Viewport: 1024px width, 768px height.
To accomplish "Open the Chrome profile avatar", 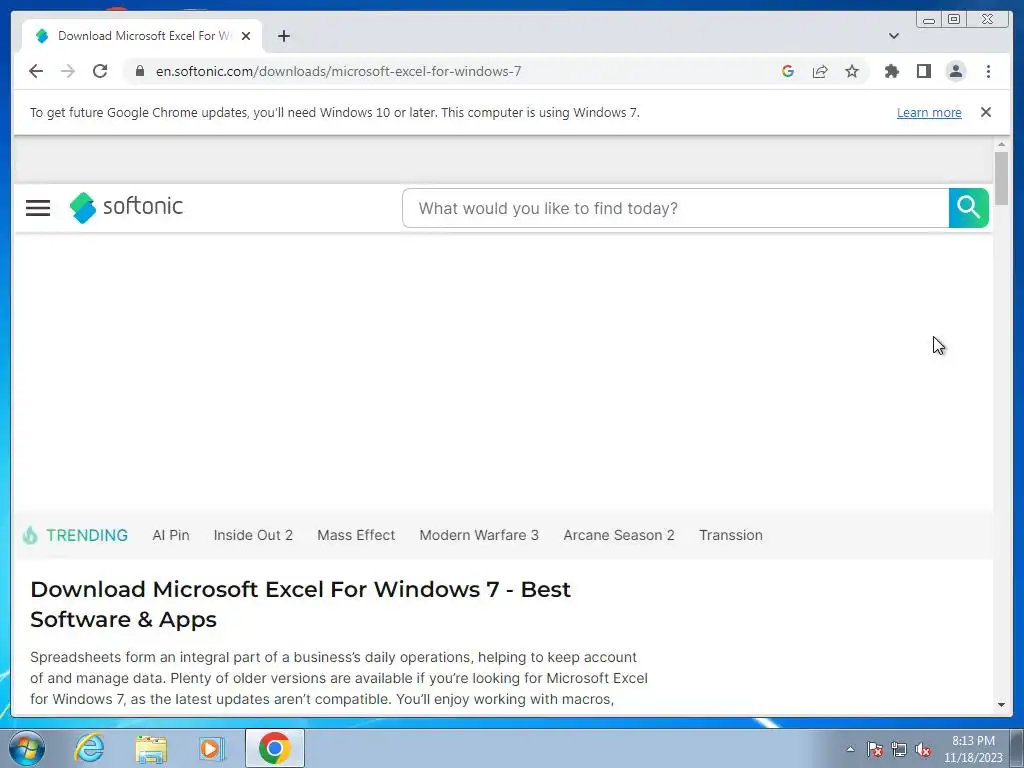I will [x=955, y=71].
